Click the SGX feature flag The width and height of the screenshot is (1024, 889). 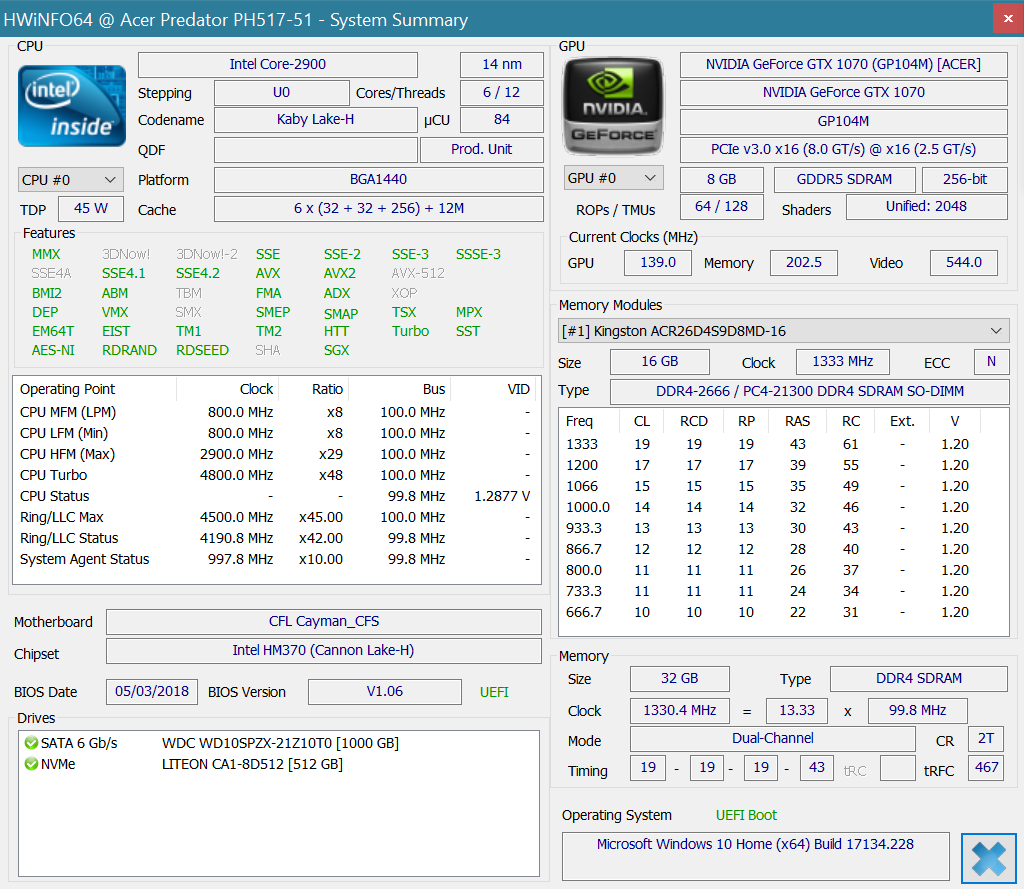coord(336,350)
